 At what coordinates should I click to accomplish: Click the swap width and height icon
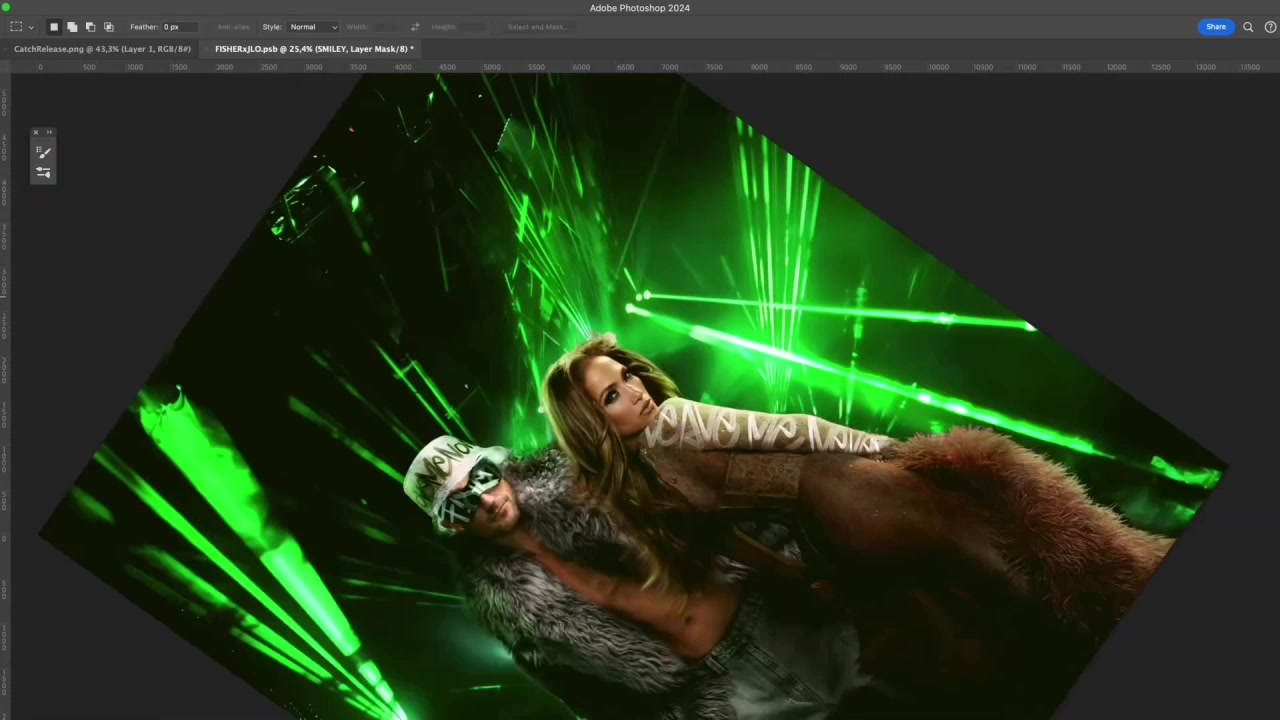[414, 27]
